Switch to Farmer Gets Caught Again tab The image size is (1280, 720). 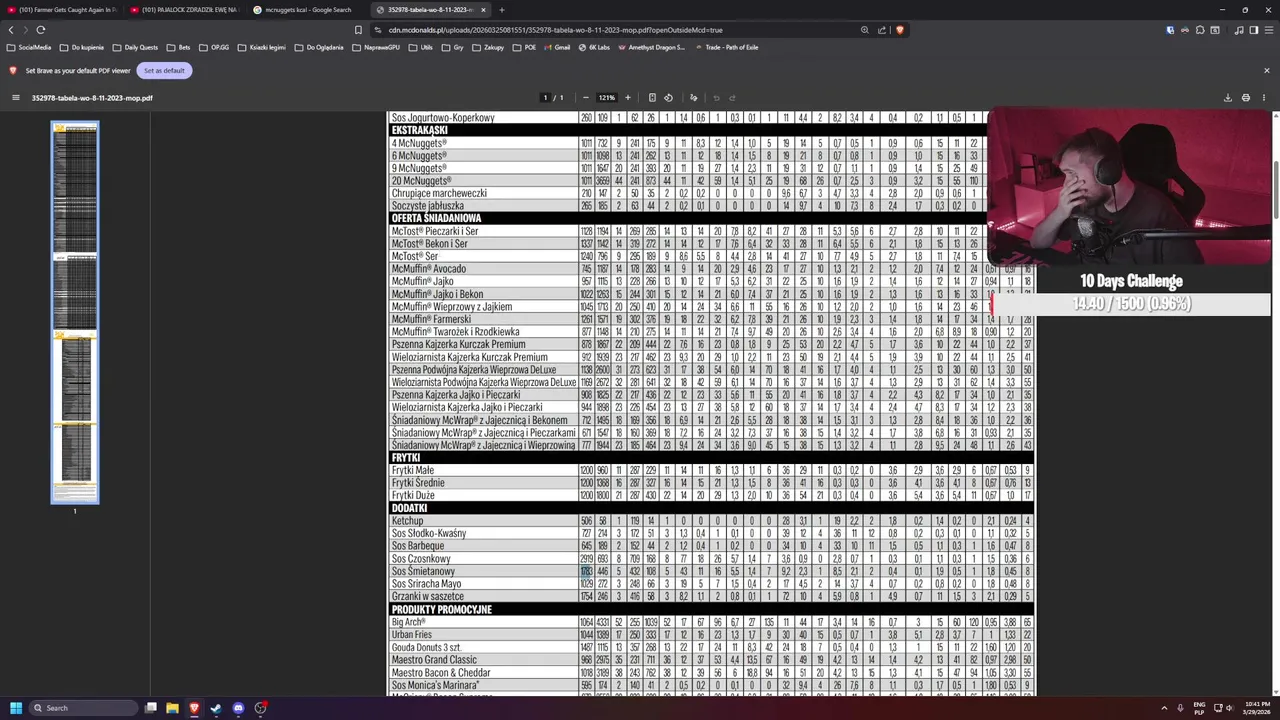(62, 10)
